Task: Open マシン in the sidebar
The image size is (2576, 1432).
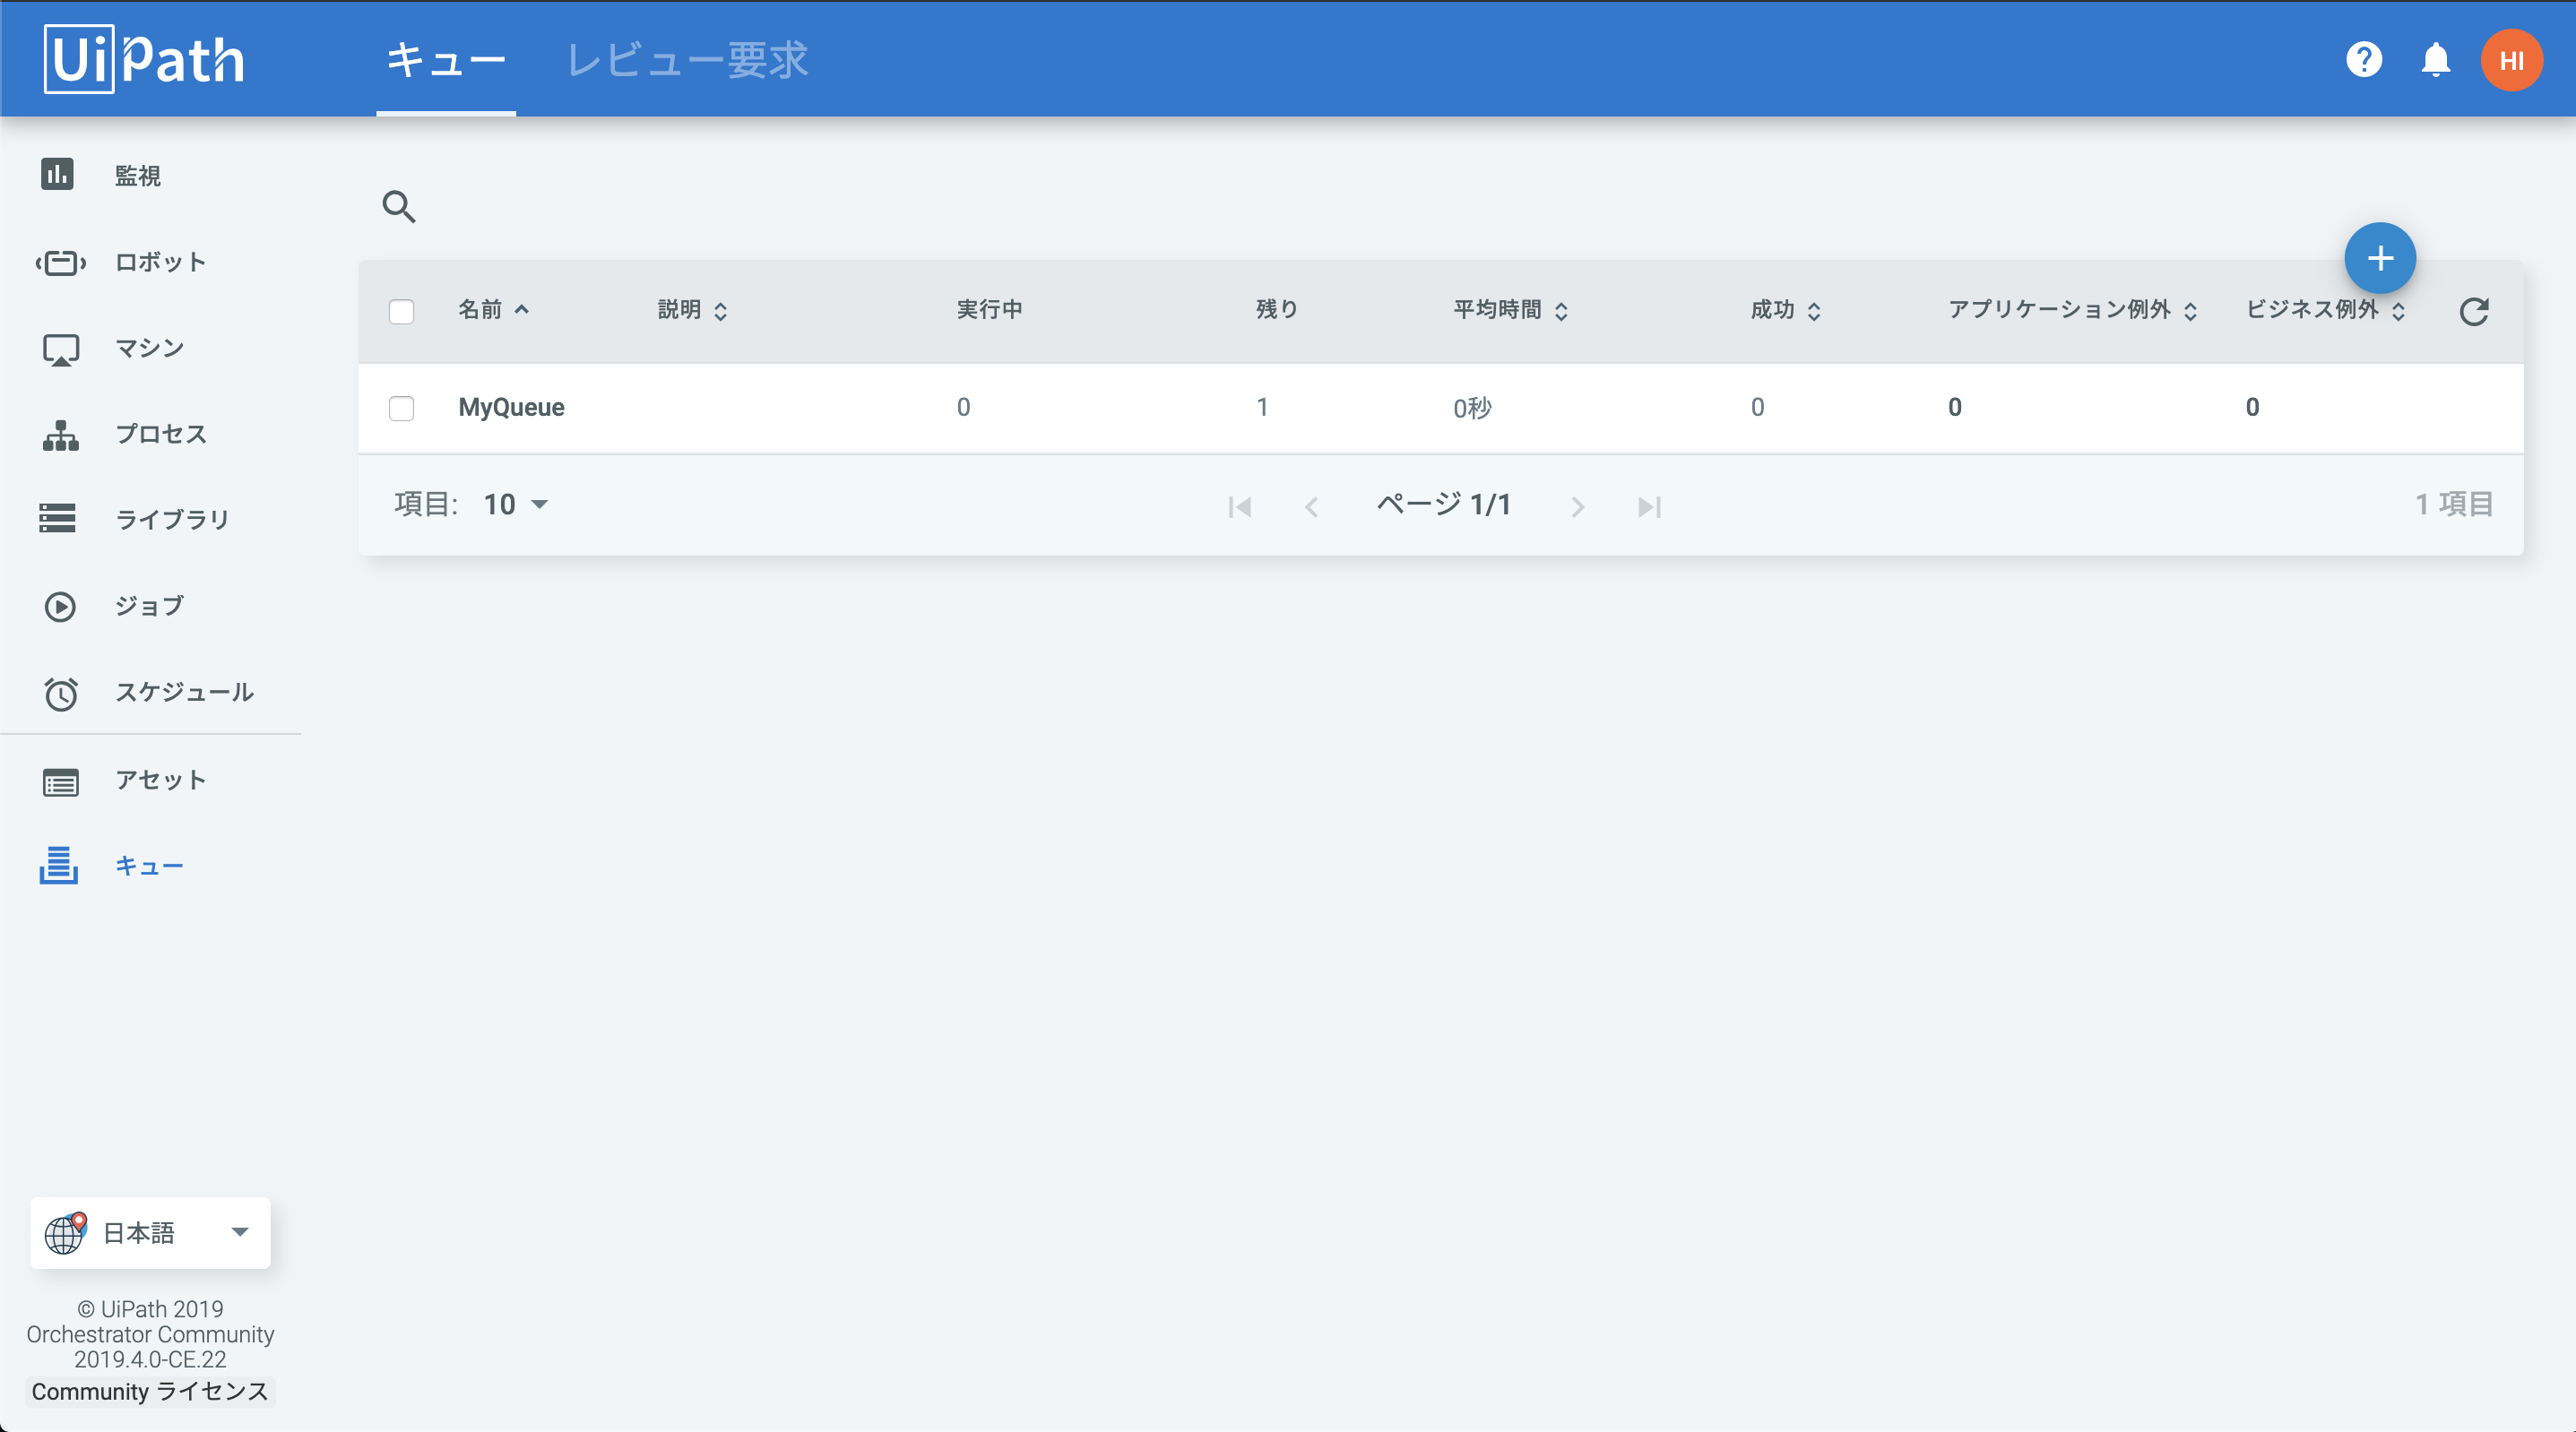Action: pos(149,348)
